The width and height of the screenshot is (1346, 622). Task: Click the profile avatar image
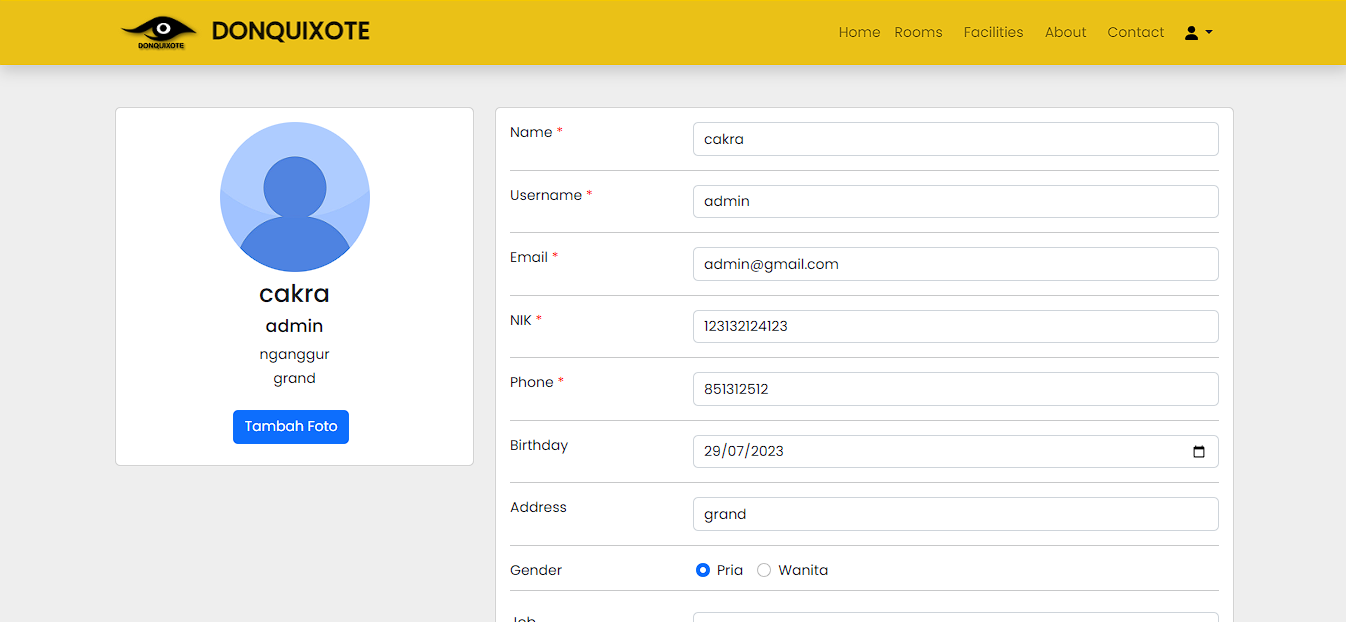pyautogui.click(x=294, y=197)
